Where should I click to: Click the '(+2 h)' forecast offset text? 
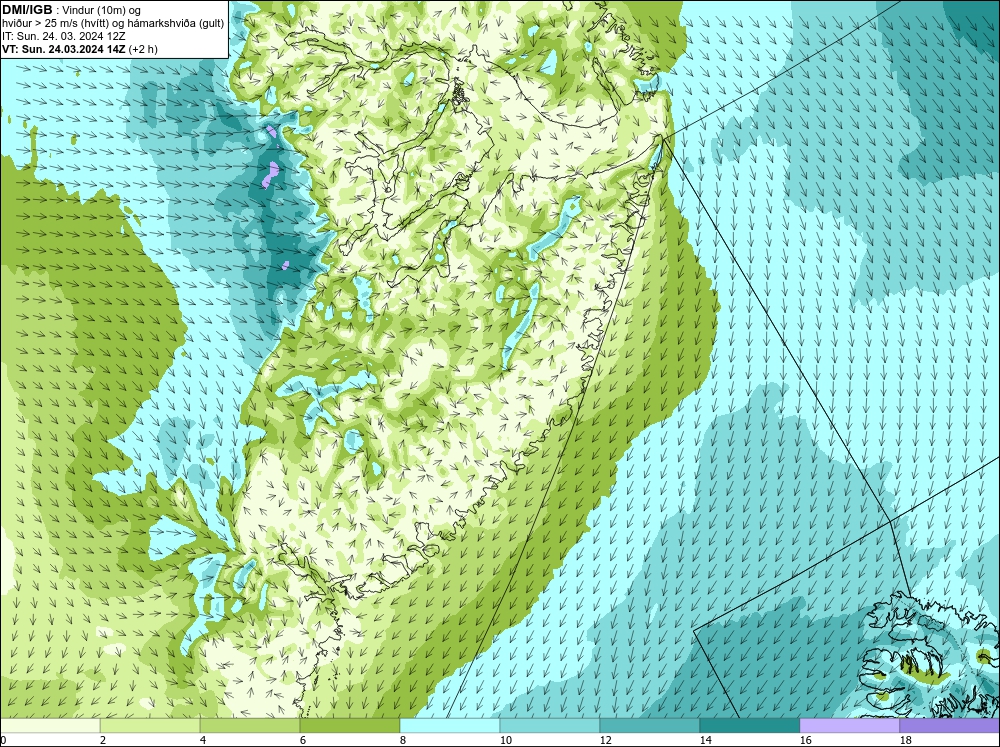point(143,48)
